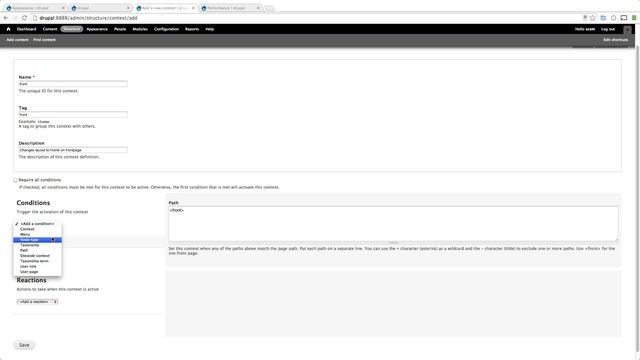Choose 'Taxonomy' in the condition list
Viewport: 640px width, 360px height.
pyautogui.click(x=37, y=245)
